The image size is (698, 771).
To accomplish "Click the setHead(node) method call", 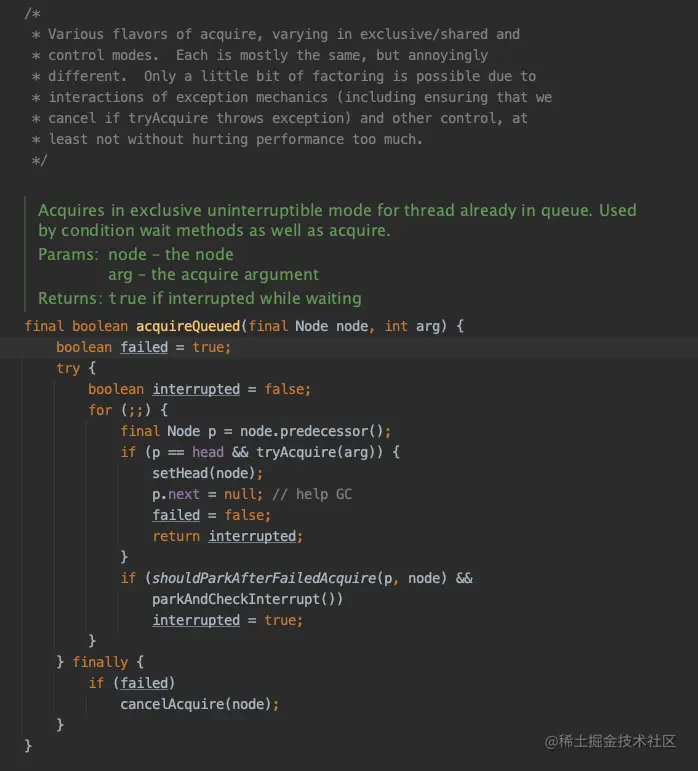I will 207,473.
